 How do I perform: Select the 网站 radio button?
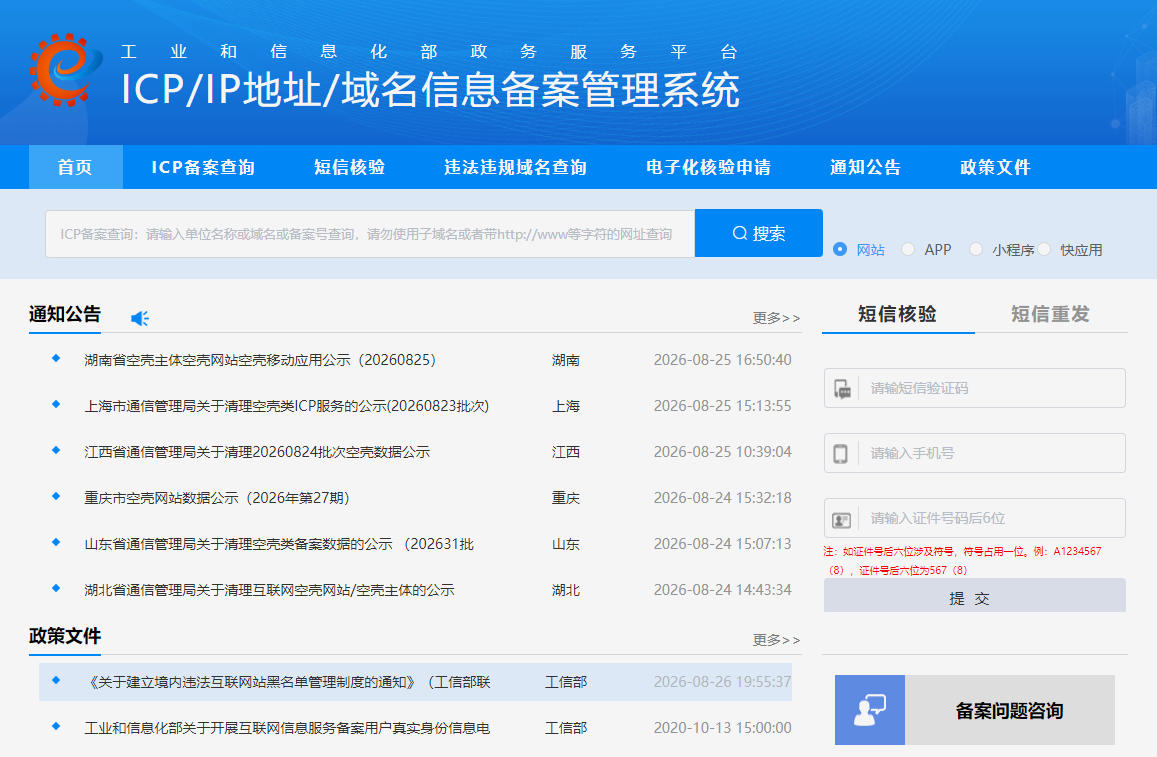[x=840, y=249]
